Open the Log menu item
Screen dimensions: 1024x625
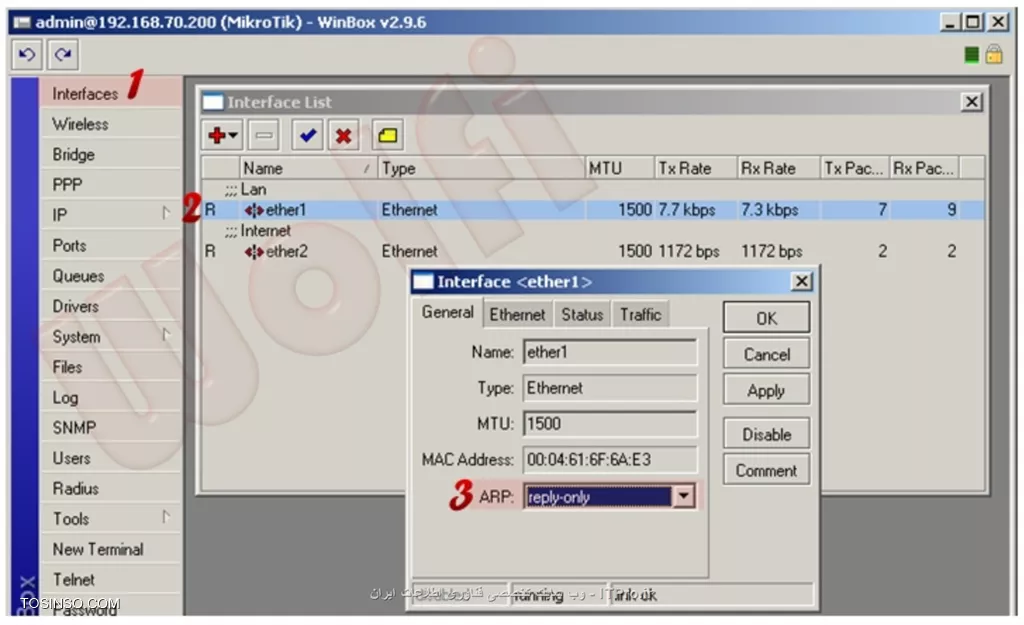111,397
